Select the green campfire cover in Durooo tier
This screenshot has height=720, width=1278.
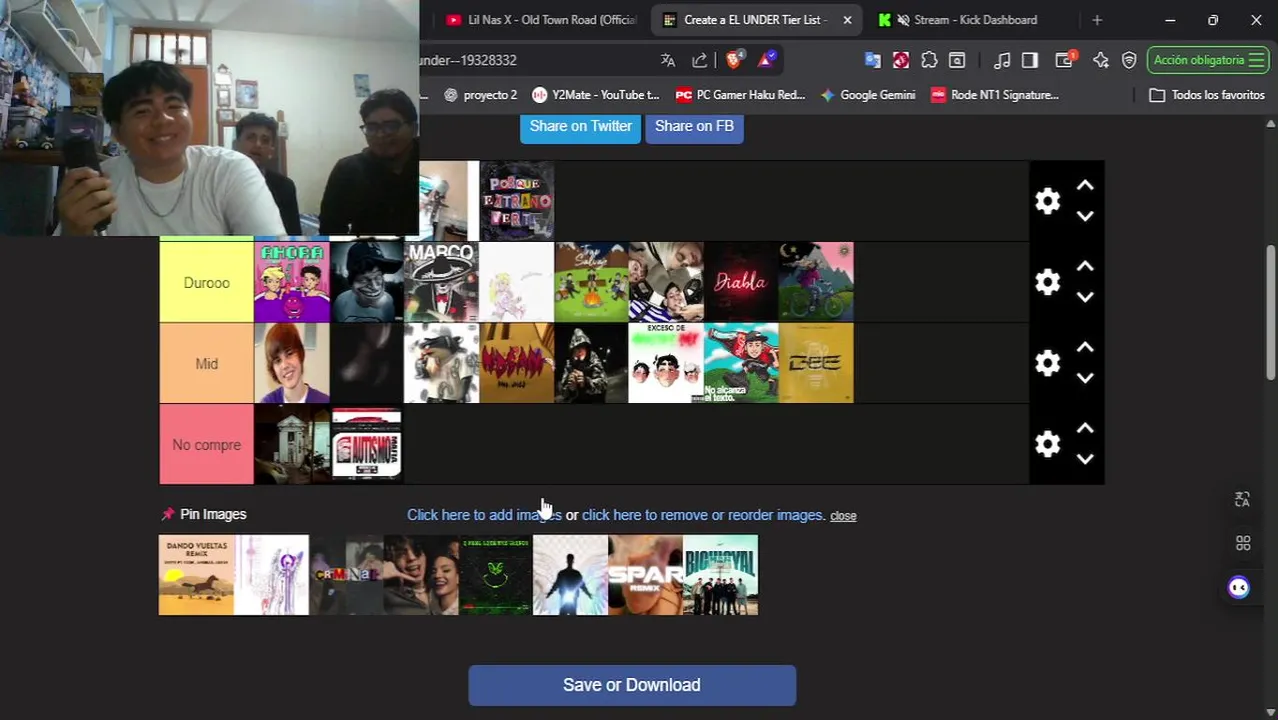(591, 282)
